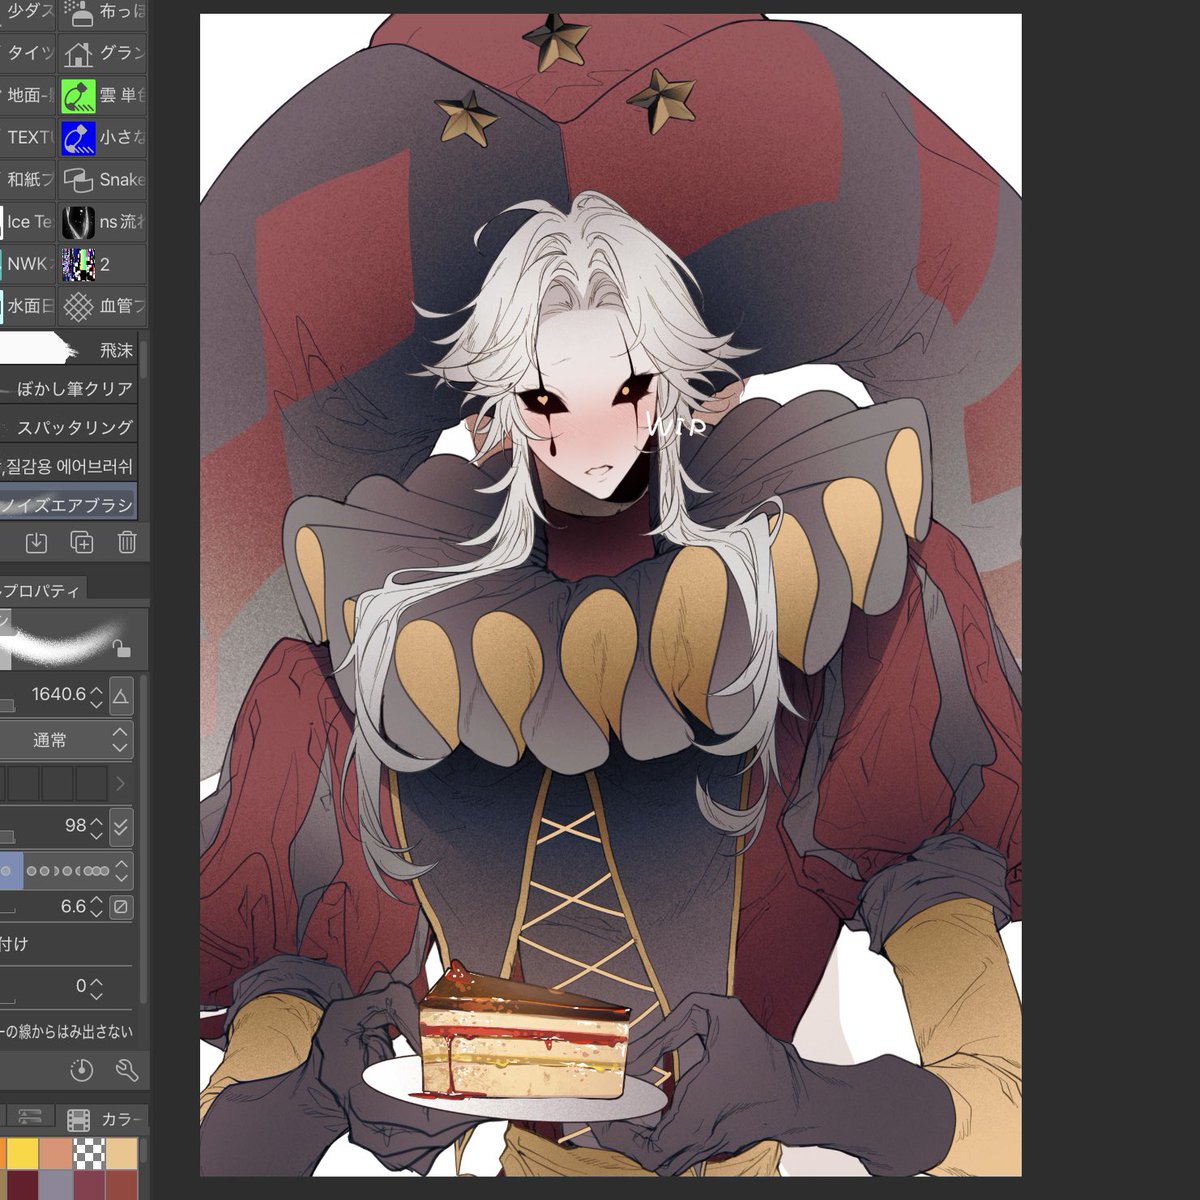The height and width of the screenshot is (1200, 1200).
Task: Click the reset to initial settings icon
Action: (82, 1070)
